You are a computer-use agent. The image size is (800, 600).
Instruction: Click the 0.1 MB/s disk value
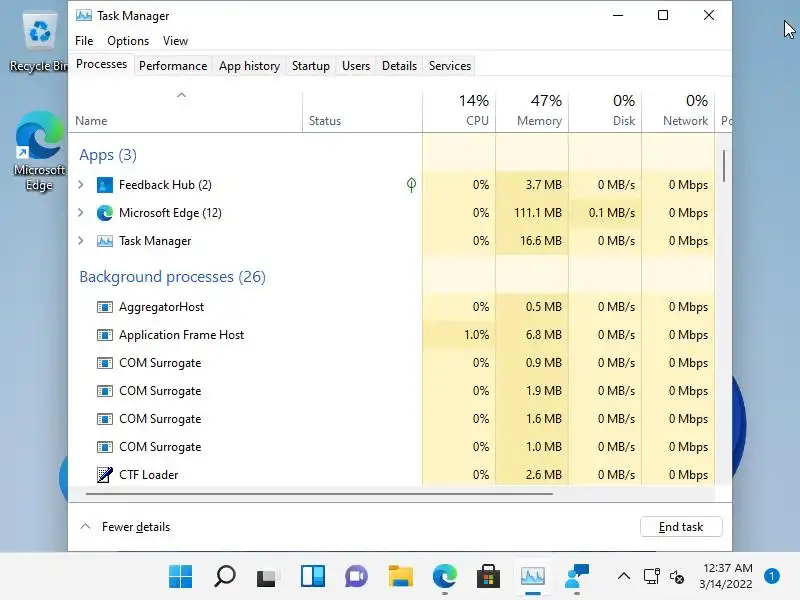click(x=612, y=213)
